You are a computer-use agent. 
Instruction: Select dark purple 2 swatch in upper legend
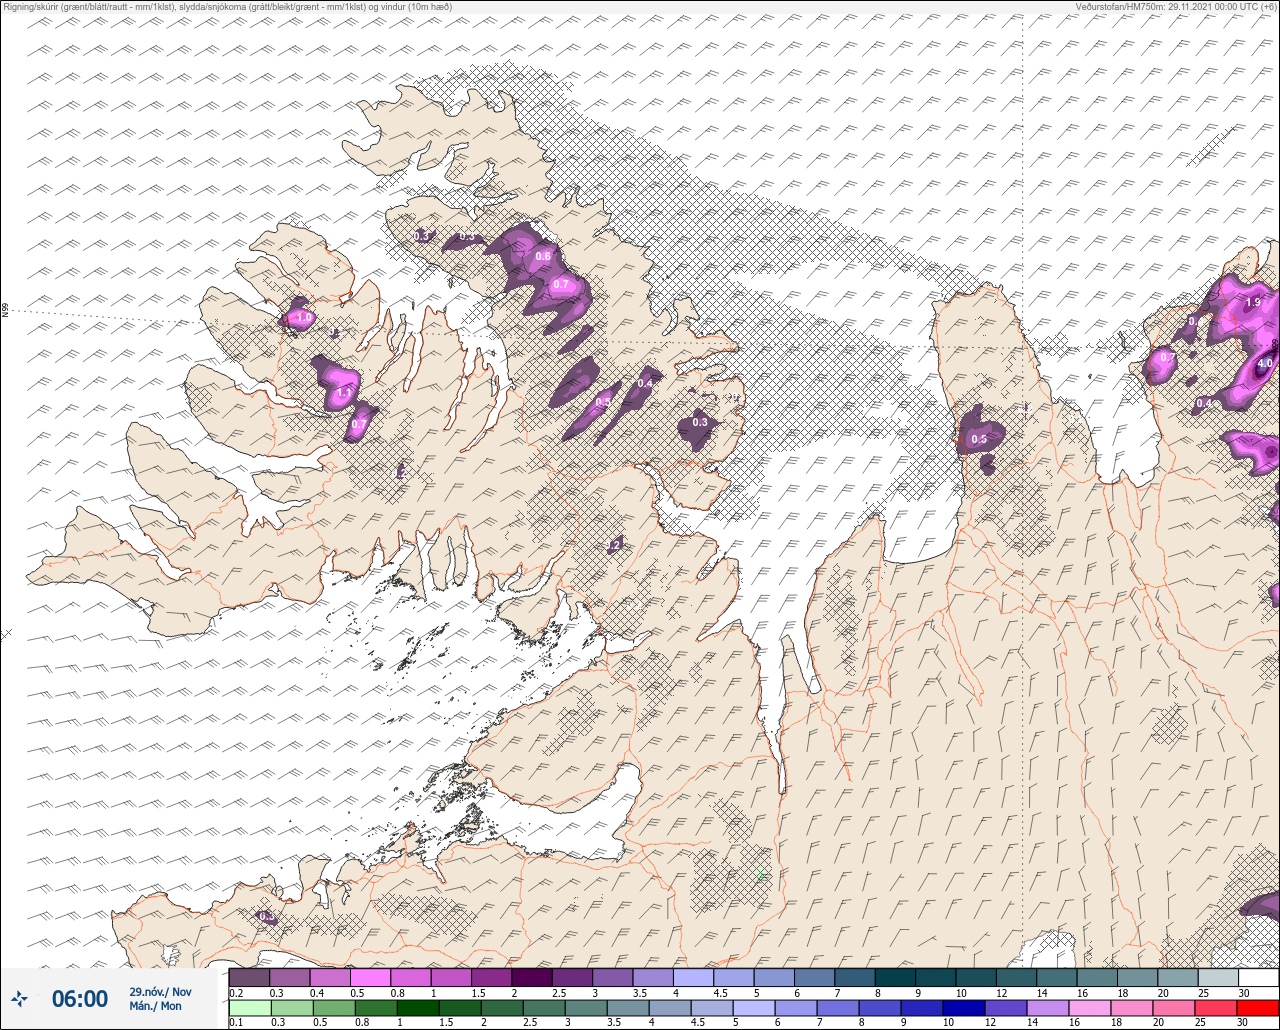pos(532,977)
